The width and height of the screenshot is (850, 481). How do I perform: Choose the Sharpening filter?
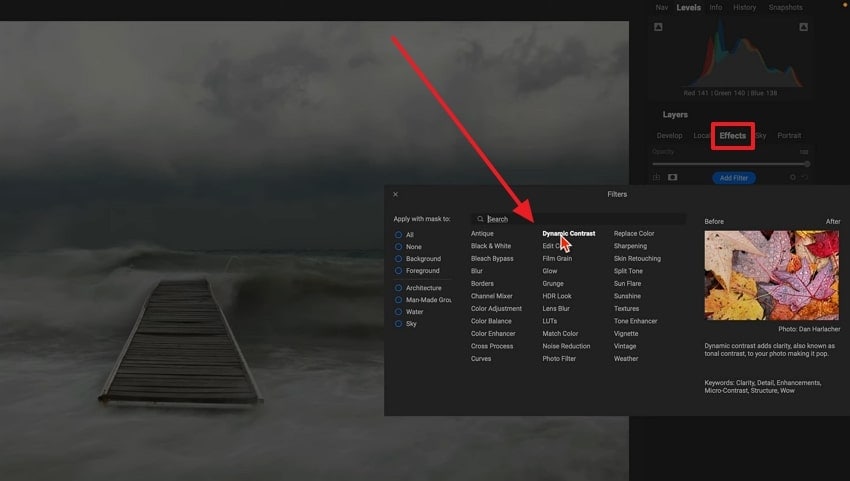630,246
